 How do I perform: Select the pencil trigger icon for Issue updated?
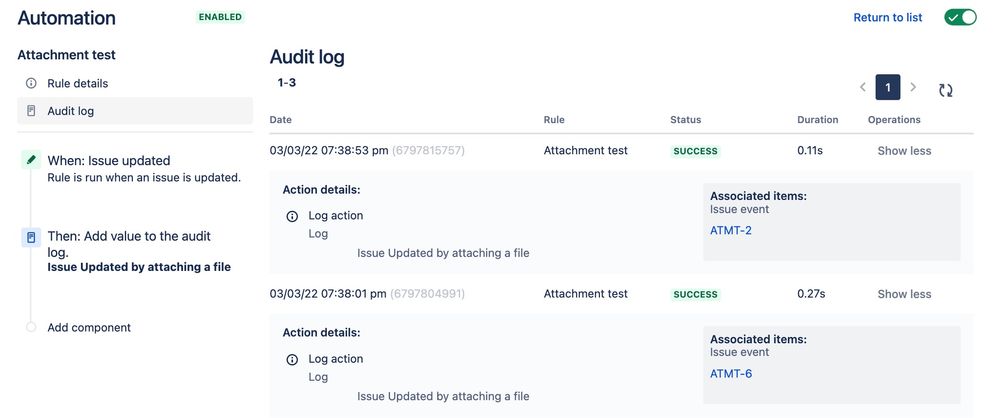click(x=31, y=161)
